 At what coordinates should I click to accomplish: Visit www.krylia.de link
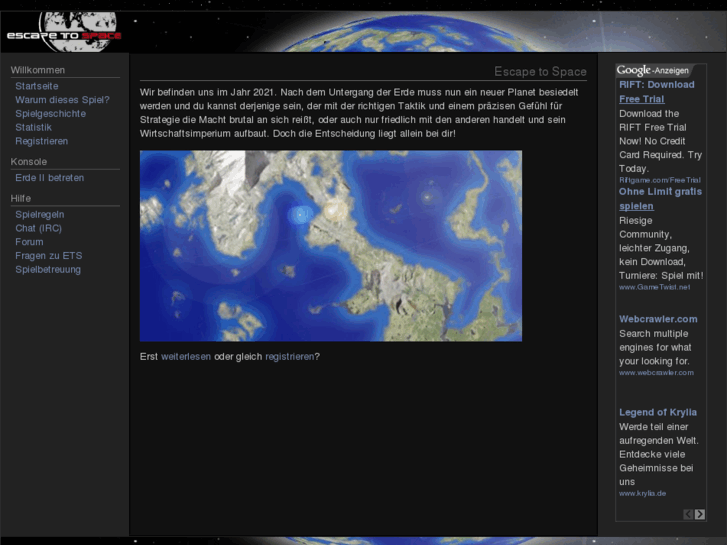click(642, 493)
